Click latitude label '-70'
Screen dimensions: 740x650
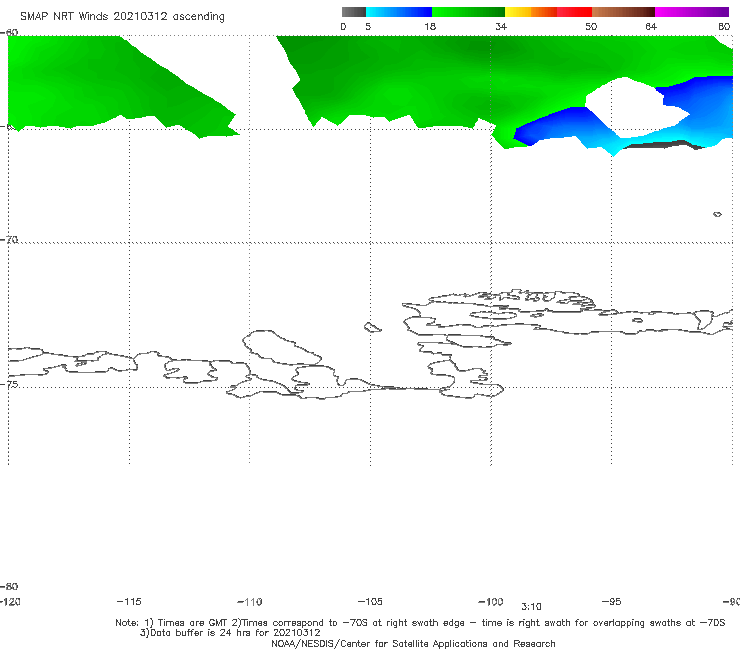pyautogui.click(x=9, y=240)
